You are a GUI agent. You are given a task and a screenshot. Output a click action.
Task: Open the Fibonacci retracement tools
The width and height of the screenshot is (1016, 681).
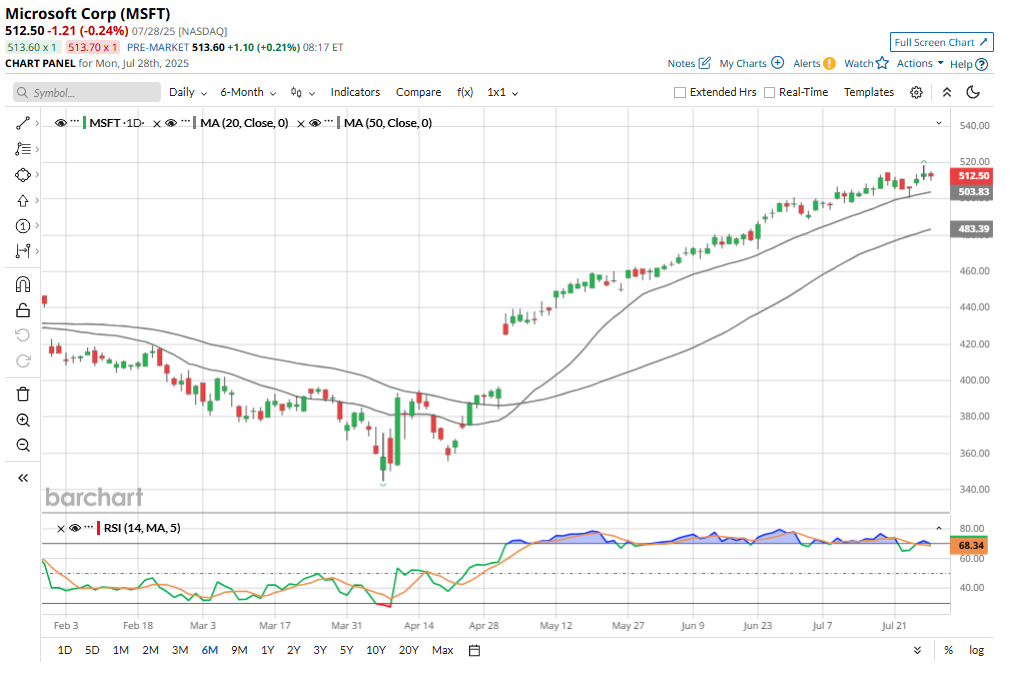pyautogui.click(x=23, y=149)
